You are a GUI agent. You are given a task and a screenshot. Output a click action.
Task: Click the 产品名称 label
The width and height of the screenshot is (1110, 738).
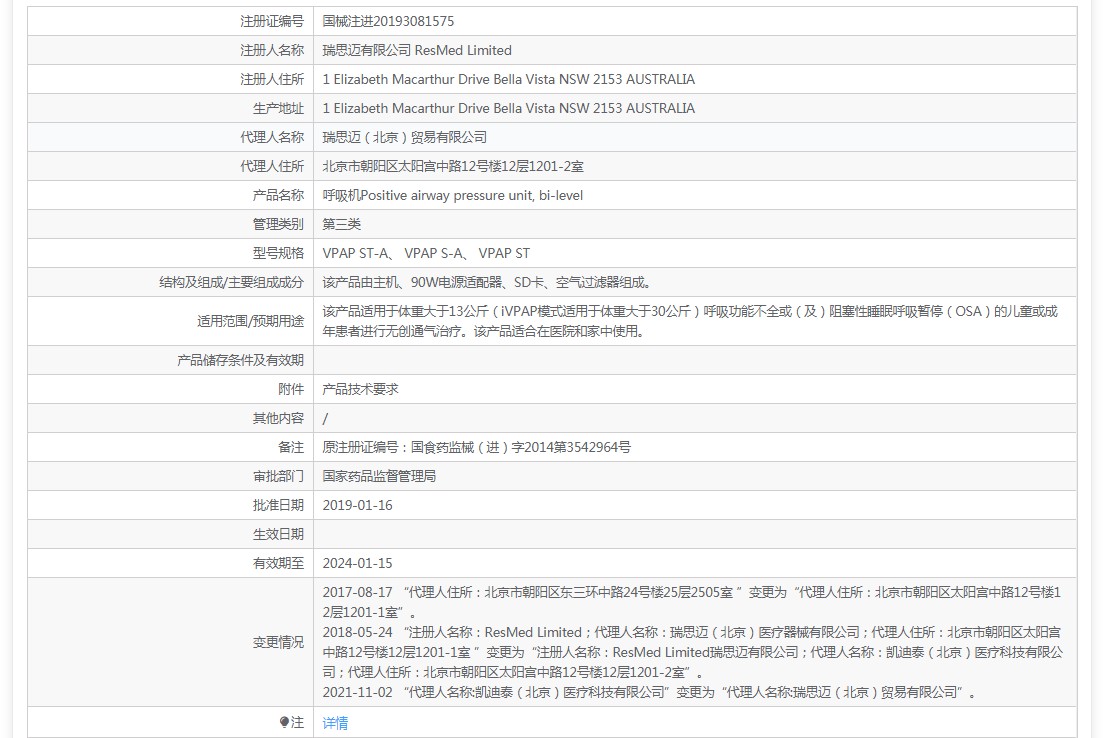click(278, 195)
